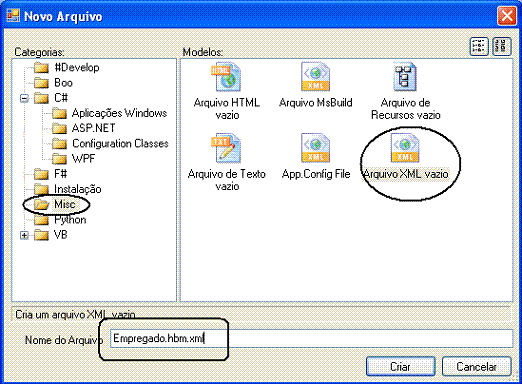Click the Aplicações Windows folder icon
The height and width of the screenshot is (384, 522).
tap(59, 113)
